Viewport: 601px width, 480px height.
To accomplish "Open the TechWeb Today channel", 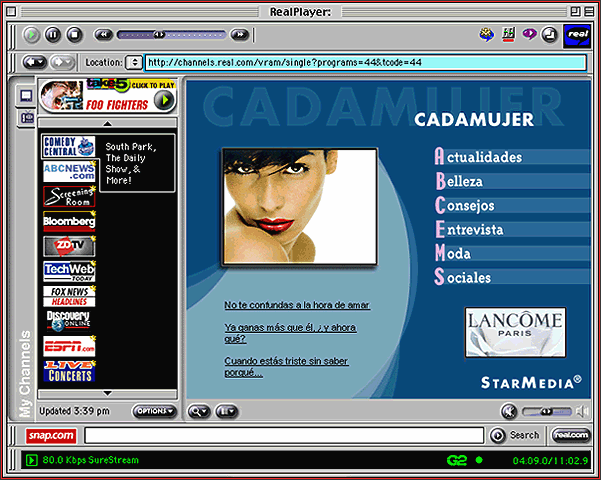I will coord(69,271).
